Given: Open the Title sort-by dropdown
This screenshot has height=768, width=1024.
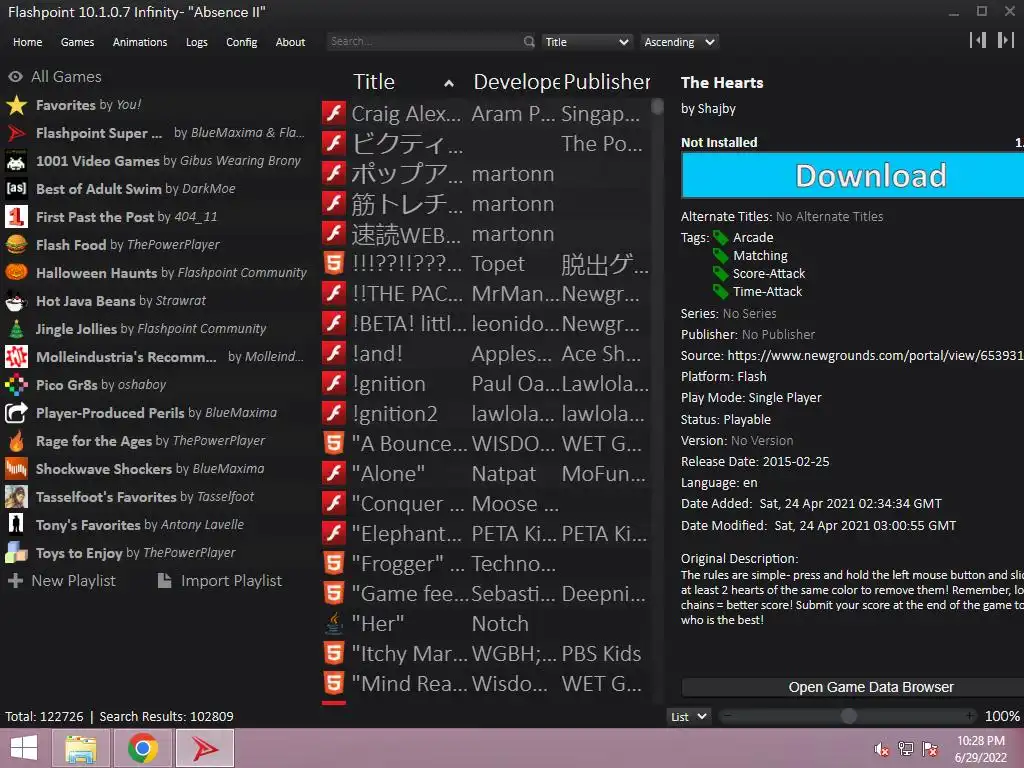Looking at the screenshot, I should (x=586, y=42).
